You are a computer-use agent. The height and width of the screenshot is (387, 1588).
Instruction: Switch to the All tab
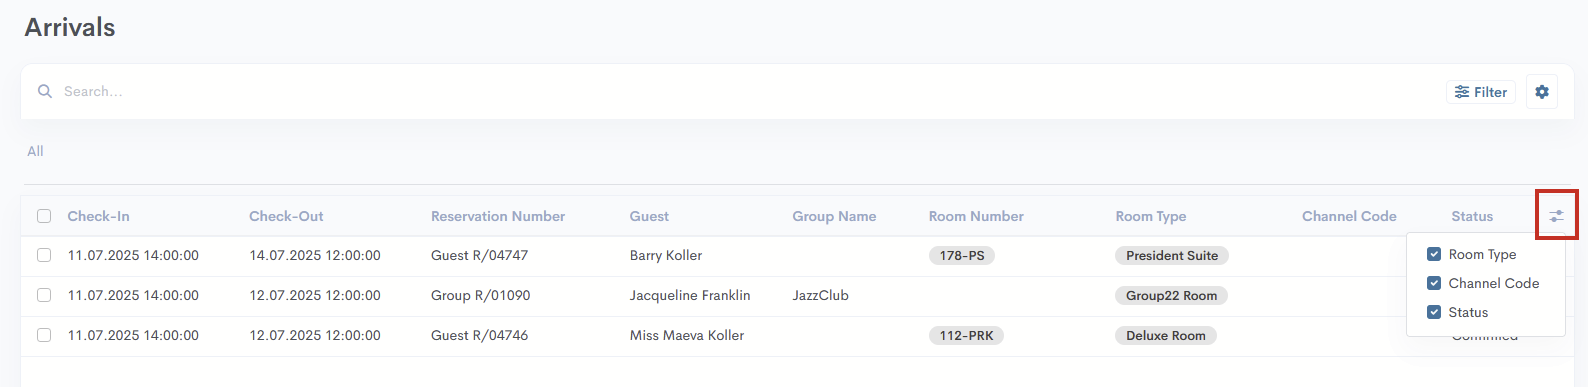[35, 151]
